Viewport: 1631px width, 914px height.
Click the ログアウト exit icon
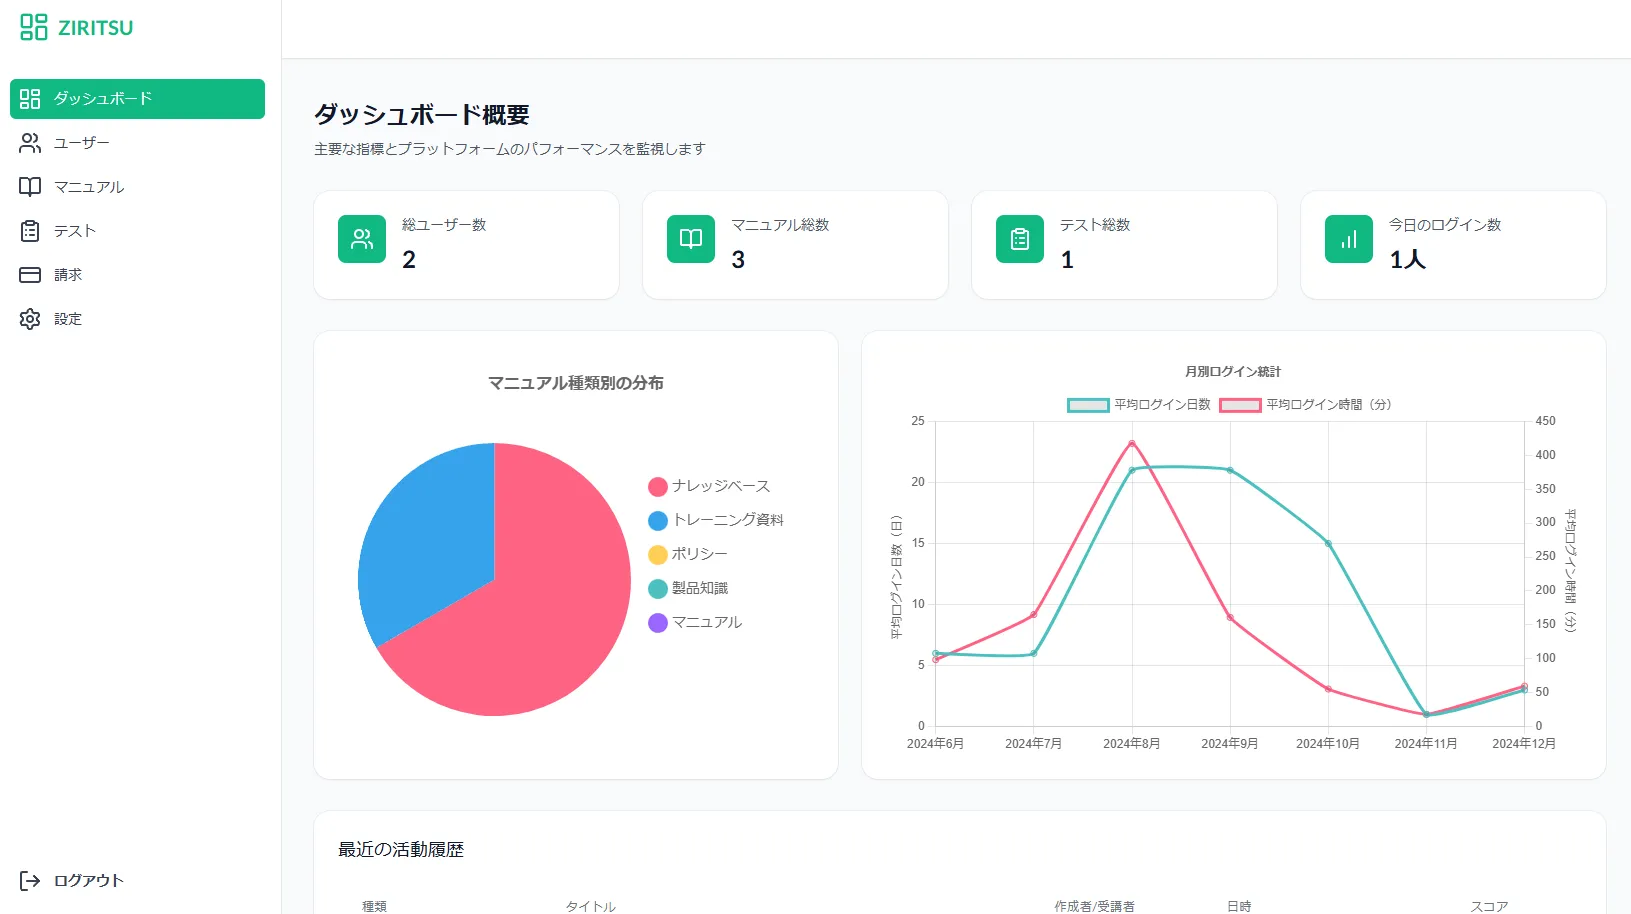pyautogui.click(x=30, y=881)
